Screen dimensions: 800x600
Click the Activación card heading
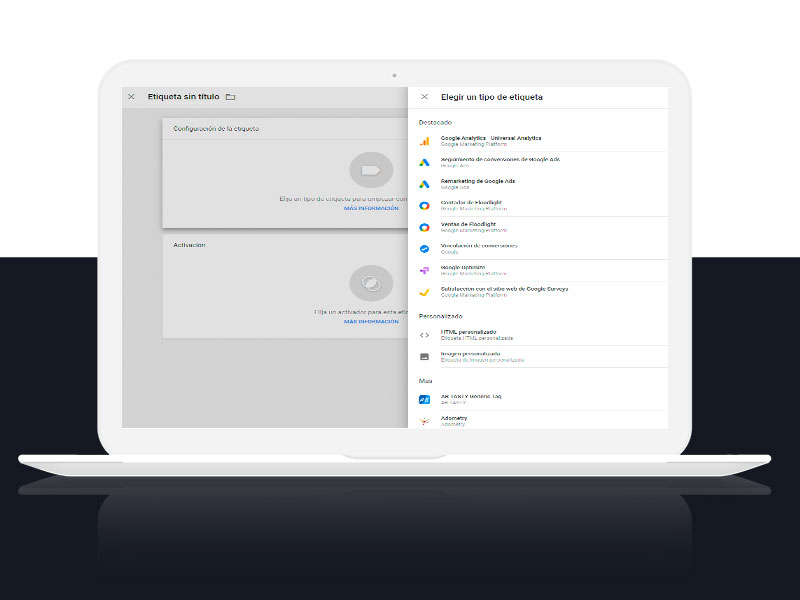pos(189,245)
